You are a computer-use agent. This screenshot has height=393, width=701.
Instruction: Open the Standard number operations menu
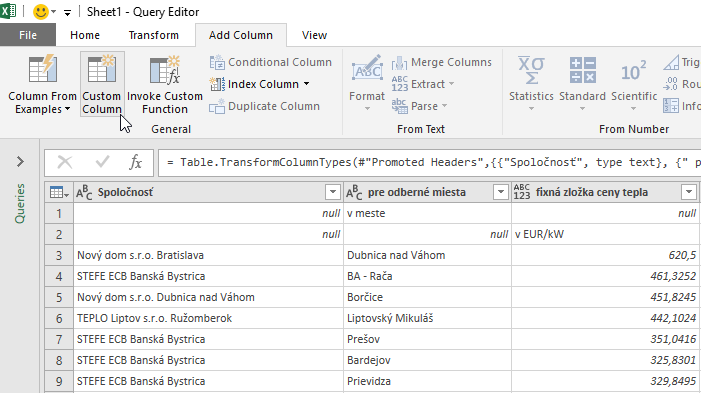(x=582, y=84)
